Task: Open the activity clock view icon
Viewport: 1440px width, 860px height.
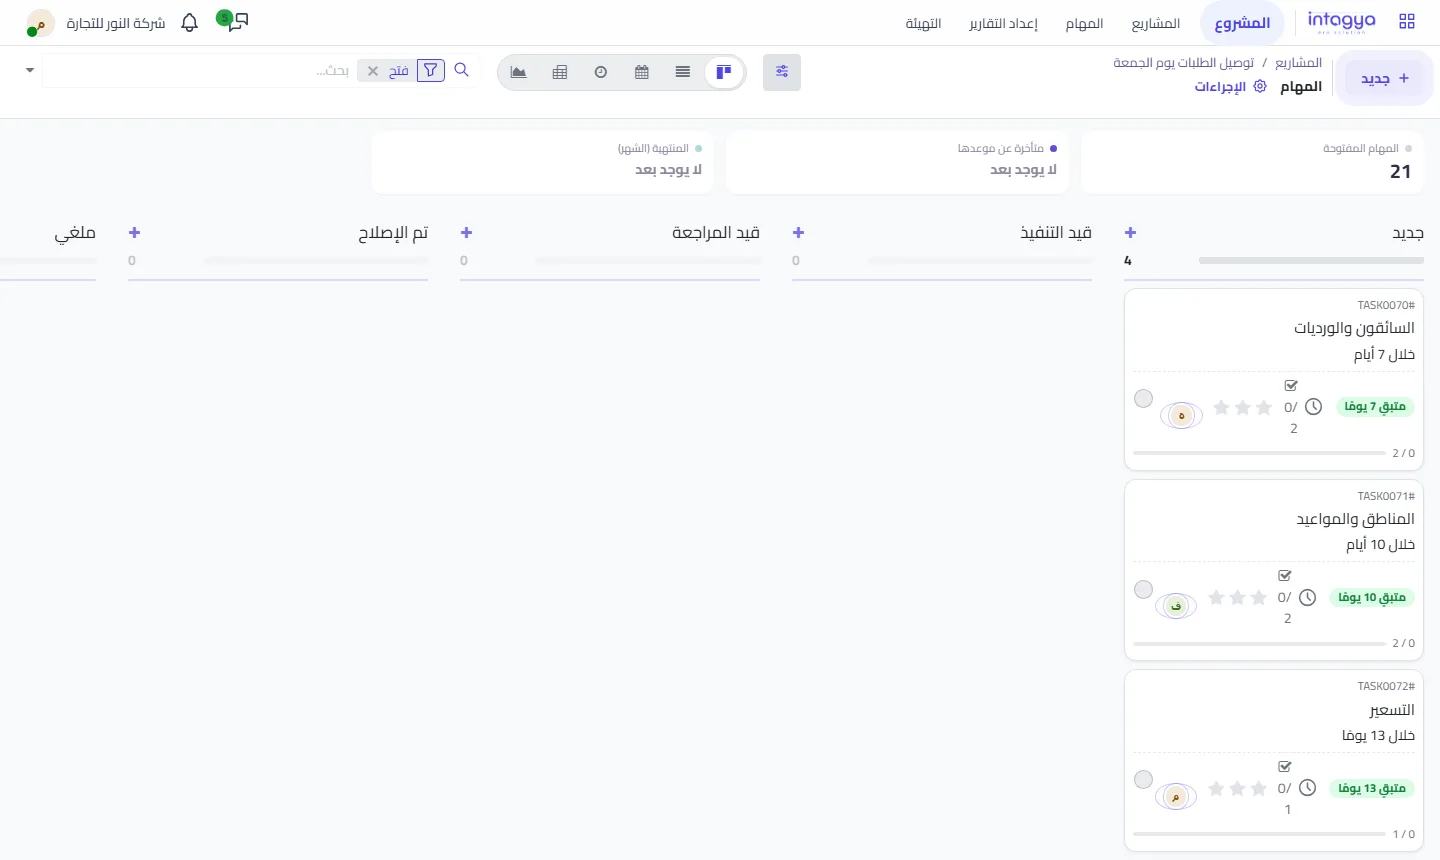Action: click(601, 72)
